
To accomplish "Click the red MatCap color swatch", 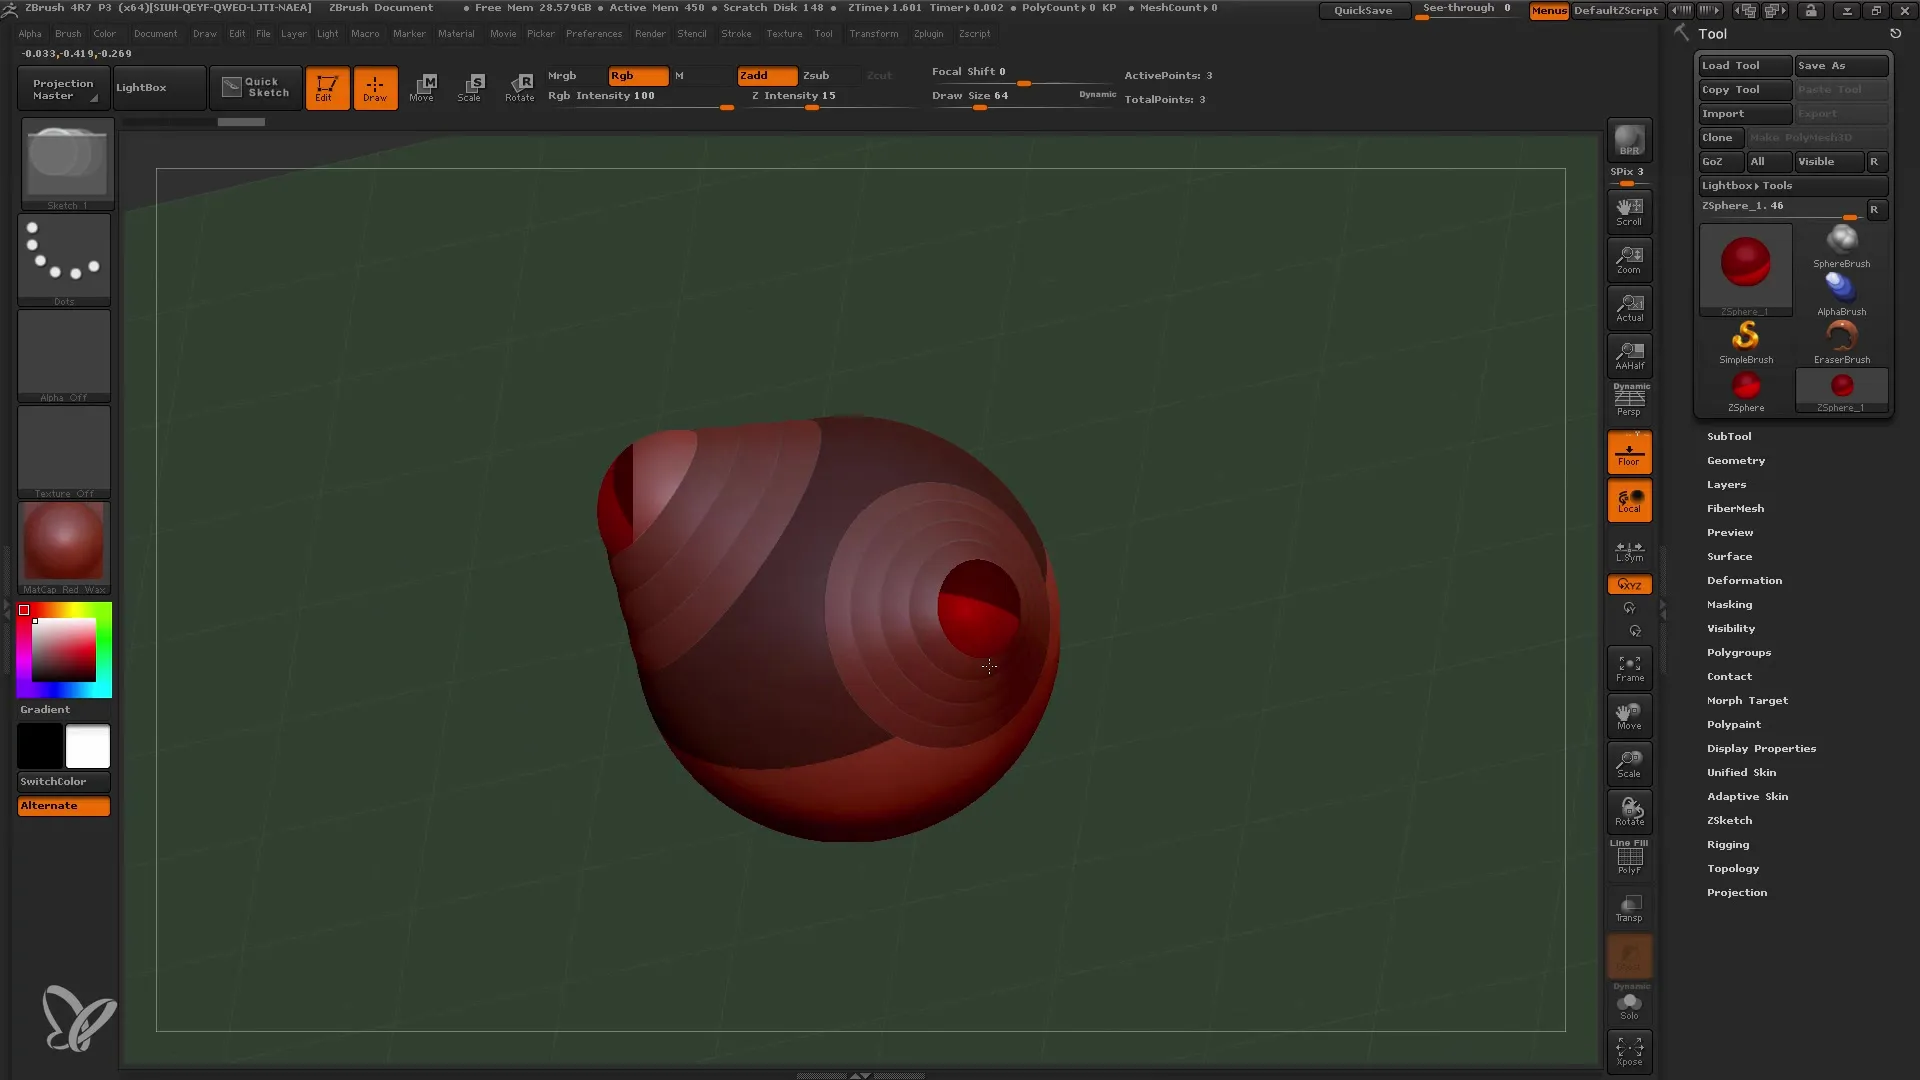I will 63,546.
